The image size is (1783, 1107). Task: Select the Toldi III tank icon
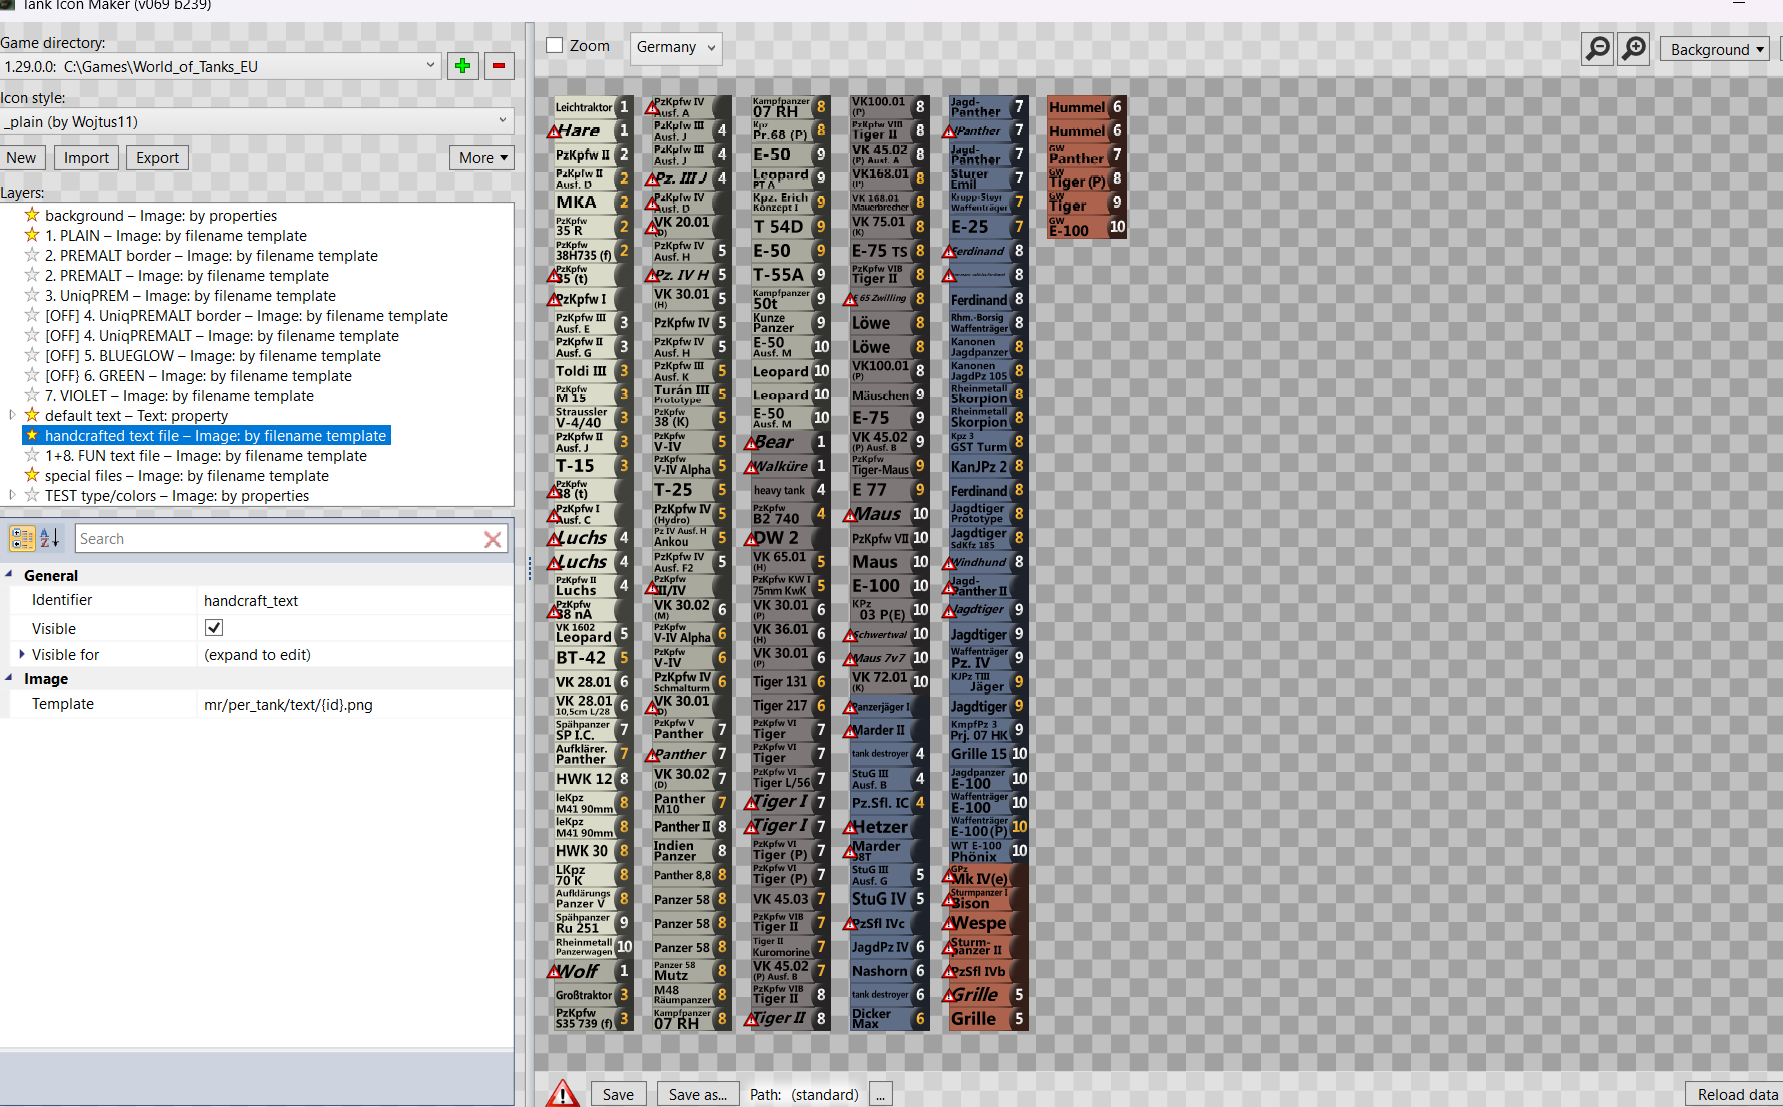pyautogui.click(x=593, y=371)
